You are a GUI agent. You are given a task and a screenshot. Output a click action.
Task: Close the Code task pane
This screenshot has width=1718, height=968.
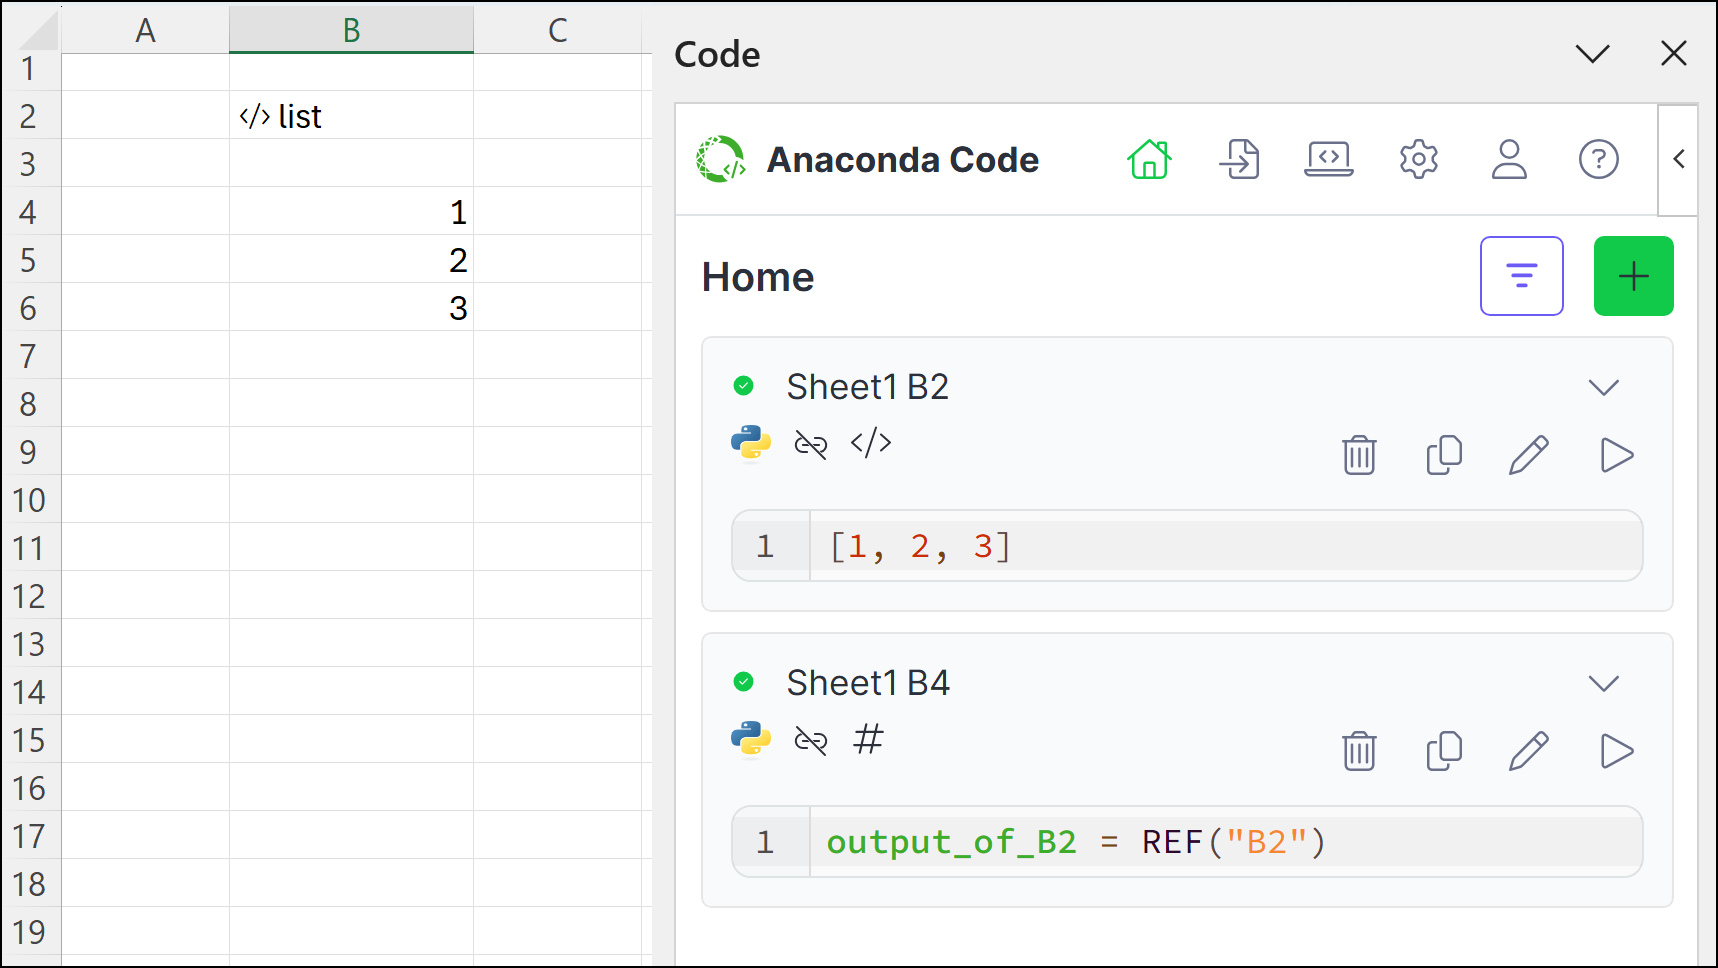click(1674, 54)
